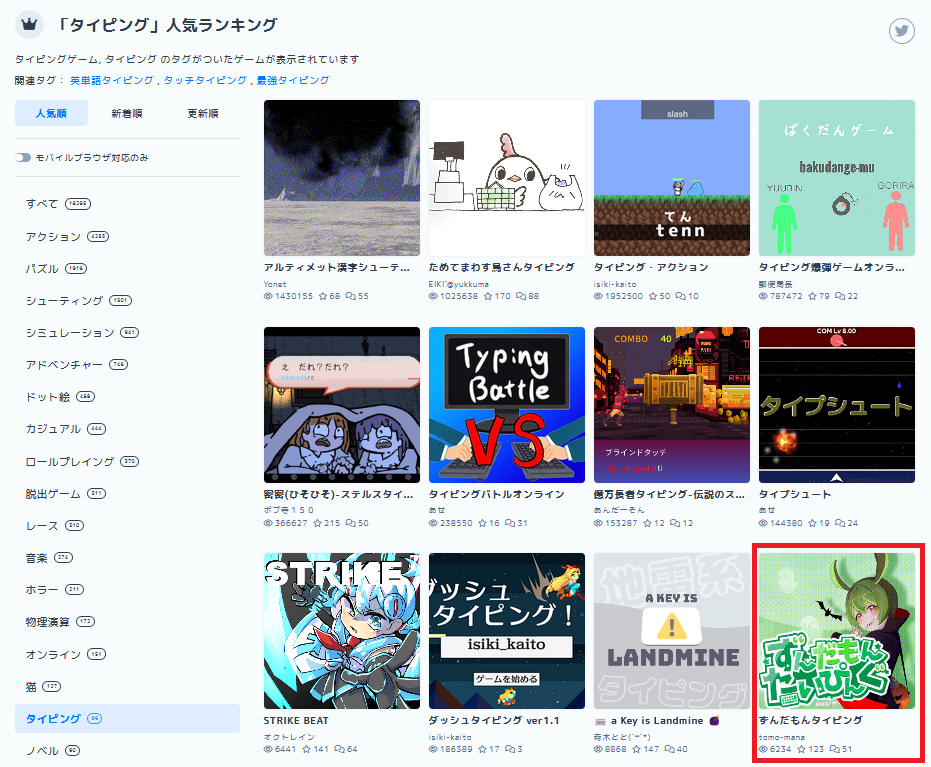The image size is (931, 767).
Task: Click comment icon showing 64
Action: (x=339, y=749)
